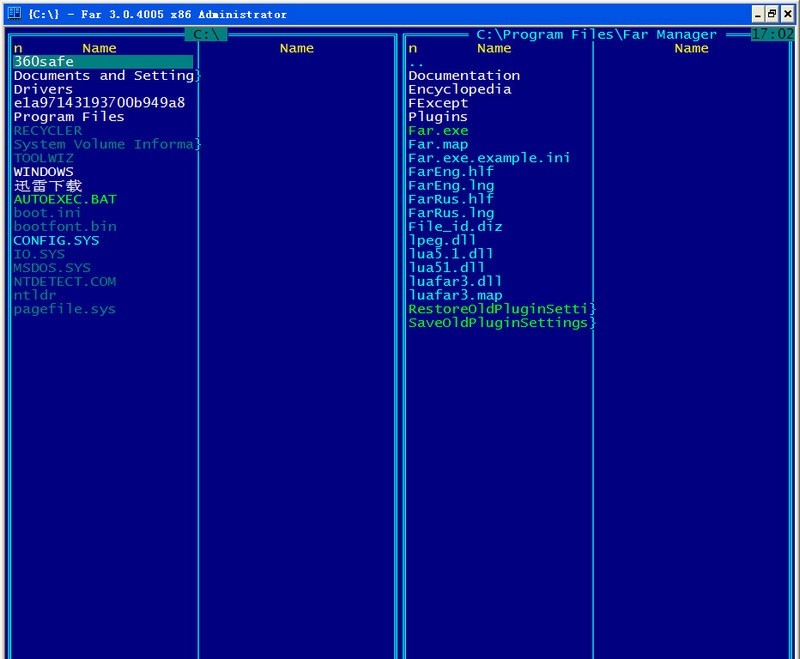Select lpeg.dll file
The height and width of the screenshot is (659, 800).
pos(442,241)
